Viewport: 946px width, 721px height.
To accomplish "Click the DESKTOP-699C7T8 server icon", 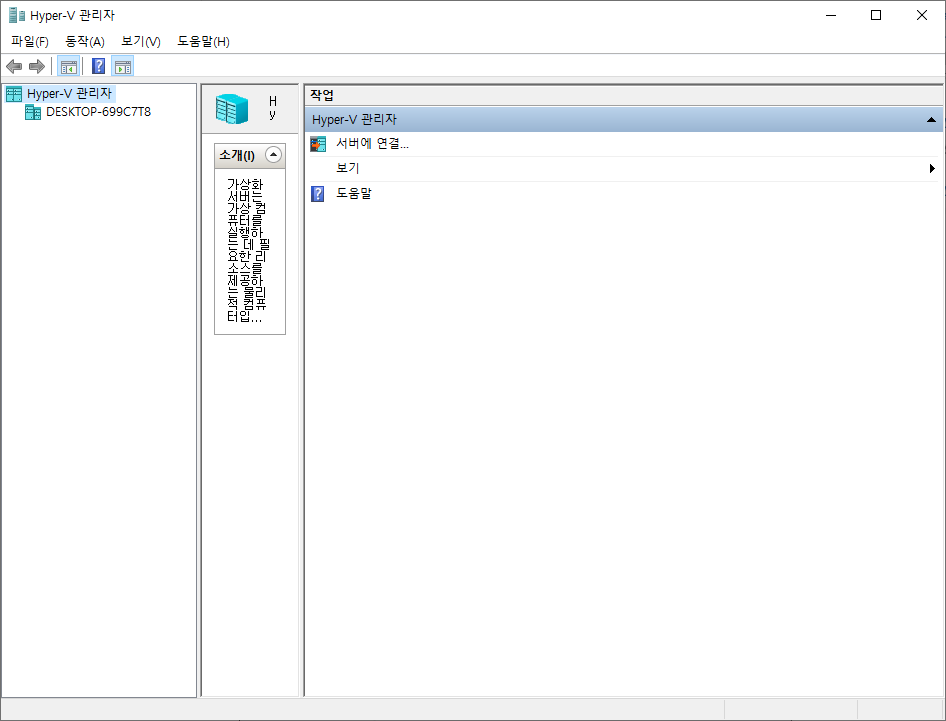I will [33, 112].
